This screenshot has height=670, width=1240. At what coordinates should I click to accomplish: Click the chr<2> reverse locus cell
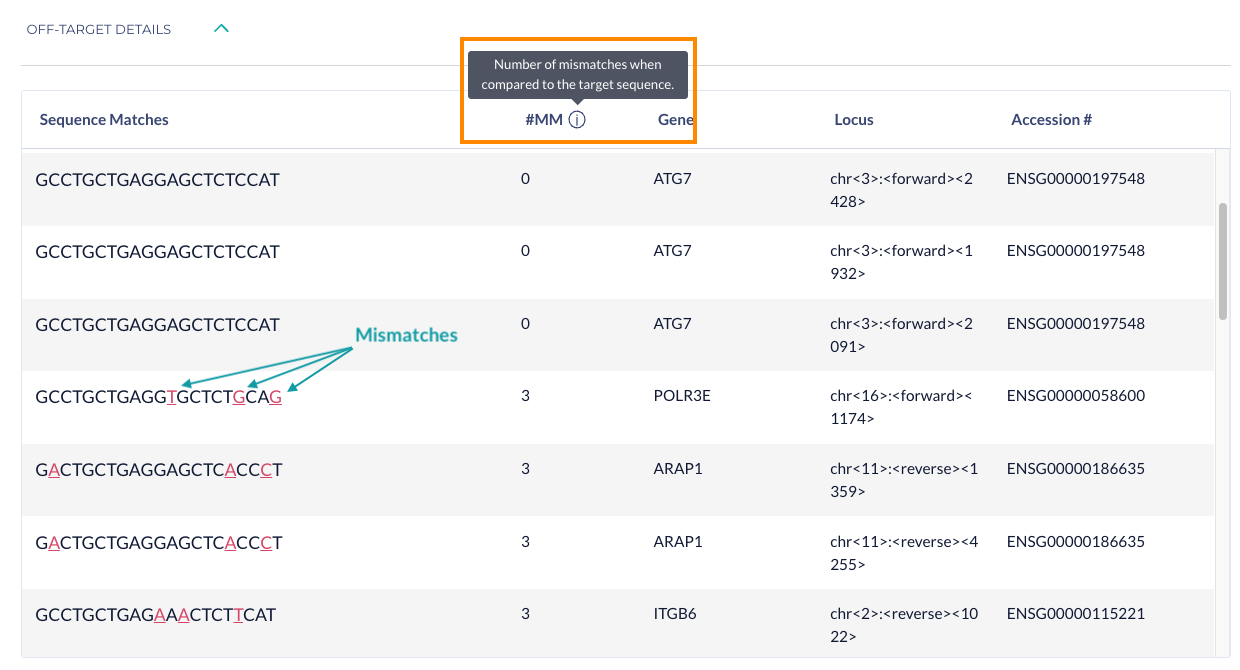894,625
